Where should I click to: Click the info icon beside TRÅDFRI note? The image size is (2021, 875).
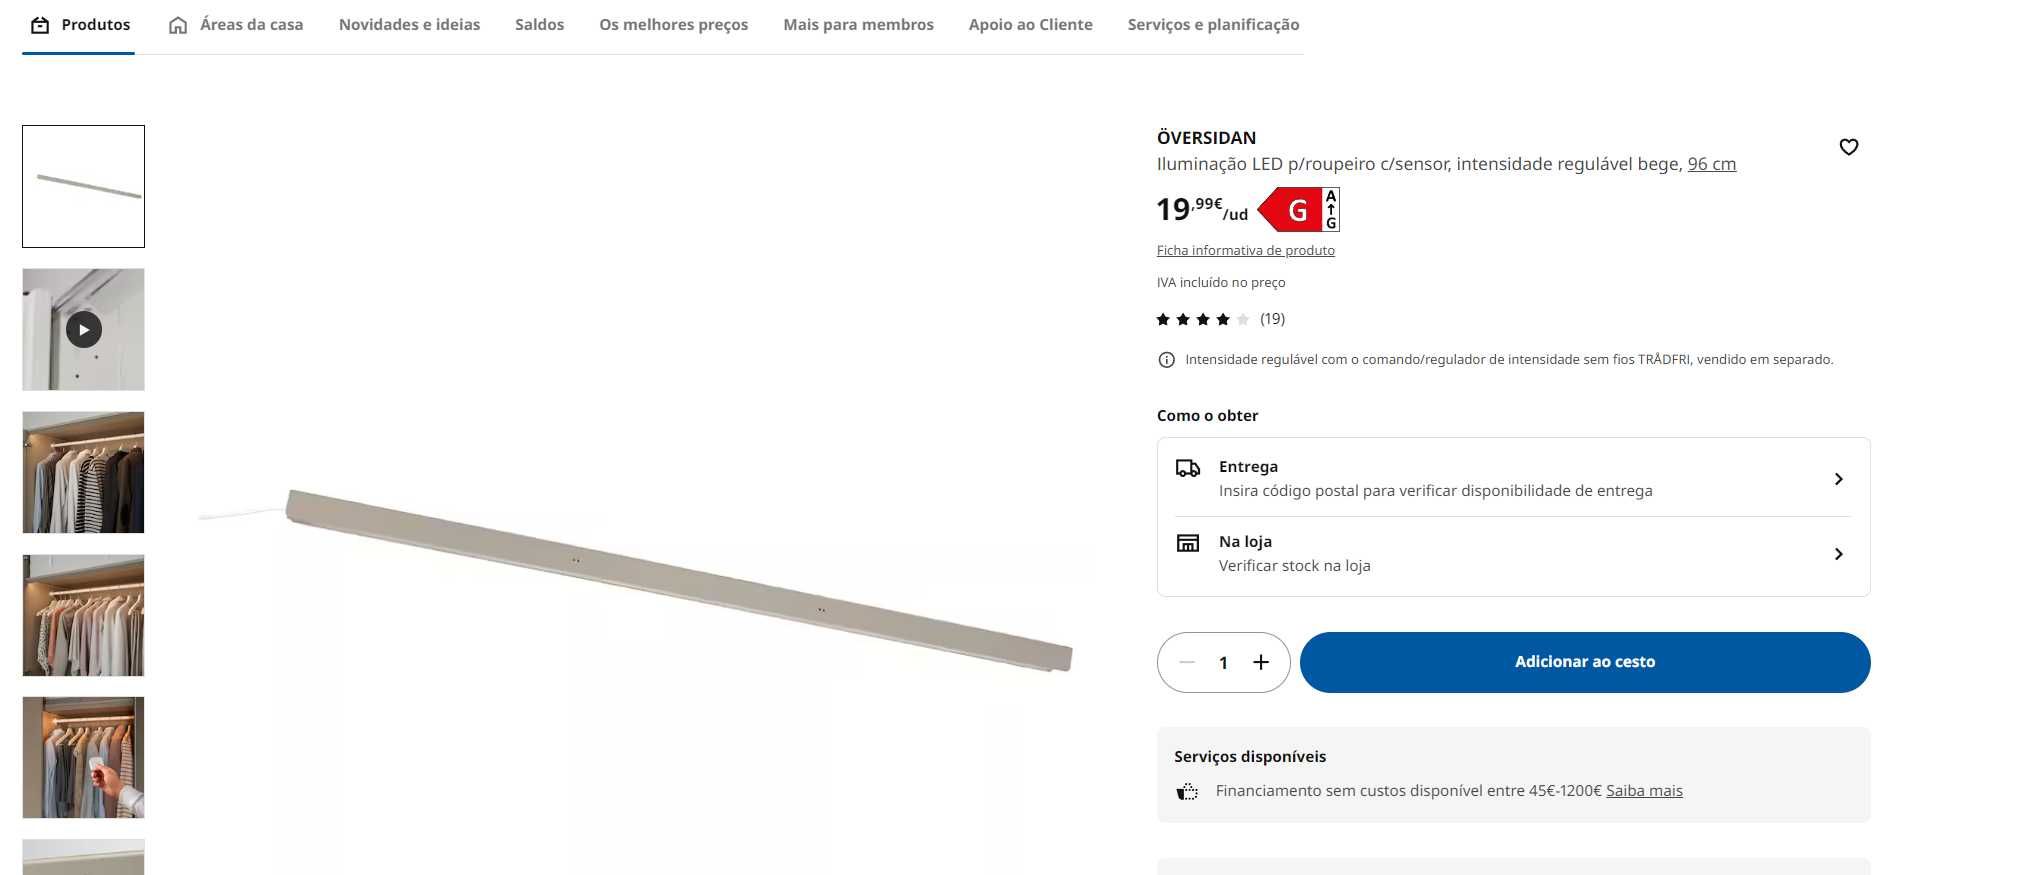(1166, 360)
